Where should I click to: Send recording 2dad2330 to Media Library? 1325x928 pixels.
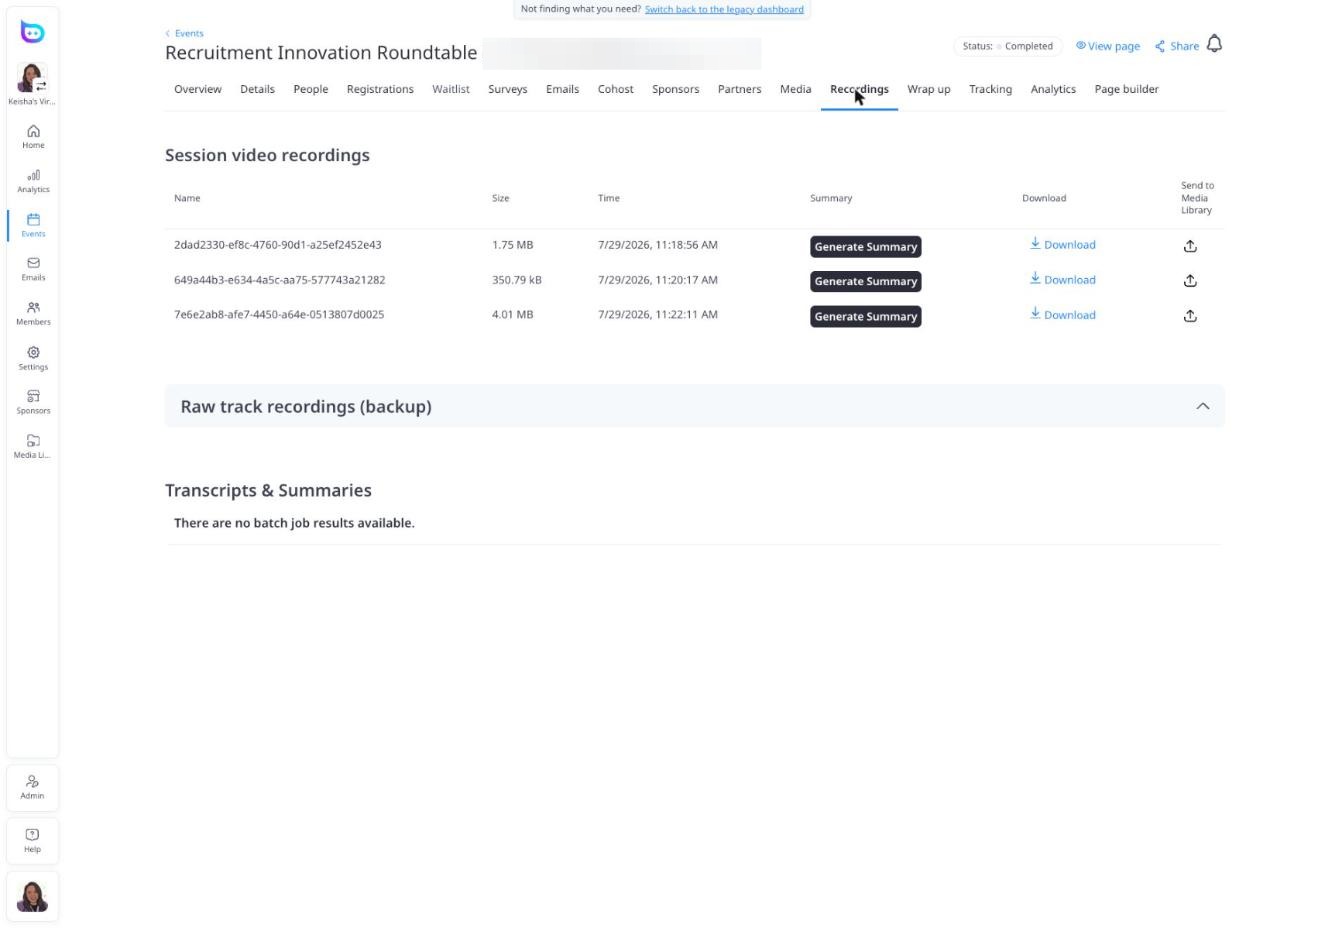(1190, 246)
